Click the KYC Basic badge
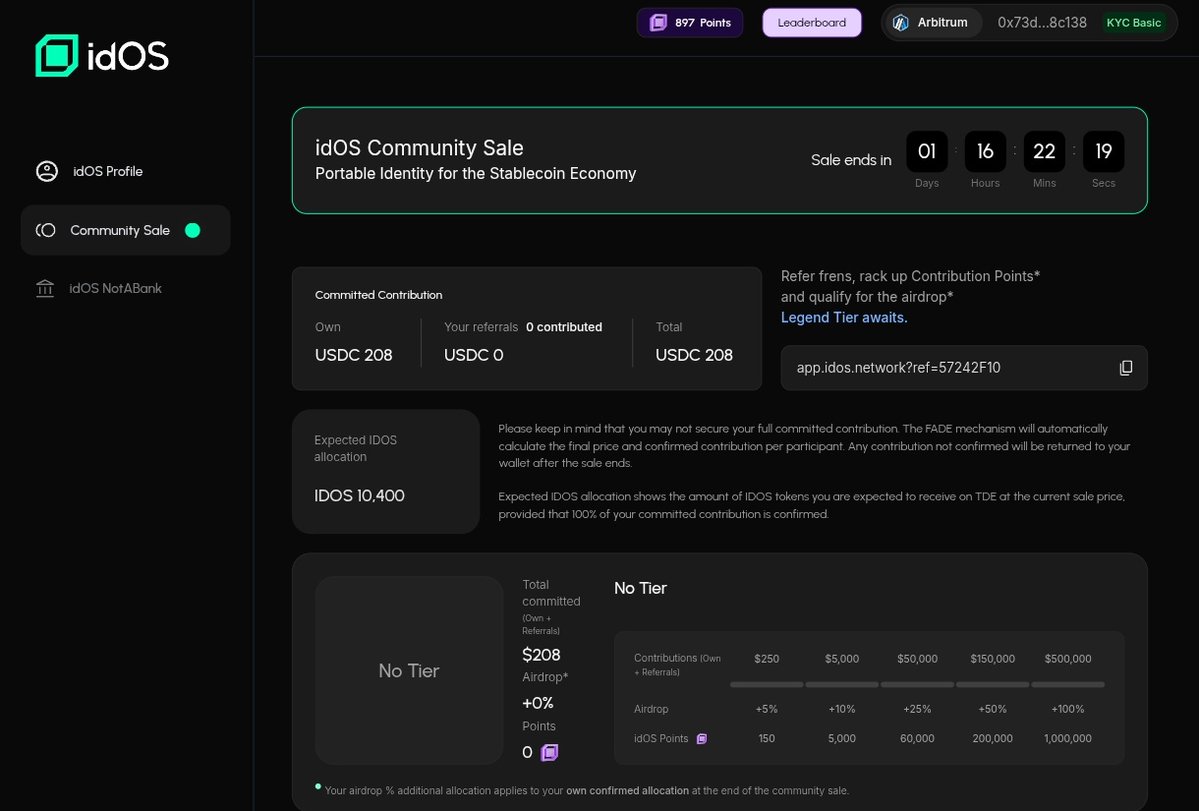The image size is (1199, 811). (x=1135, y=21)
